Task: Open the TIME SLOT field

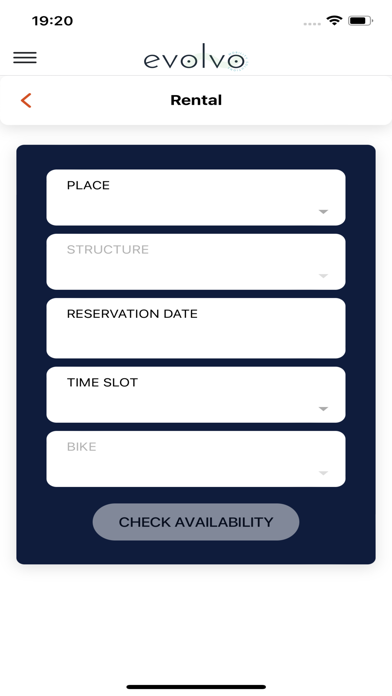Action: tap(196, 395)
